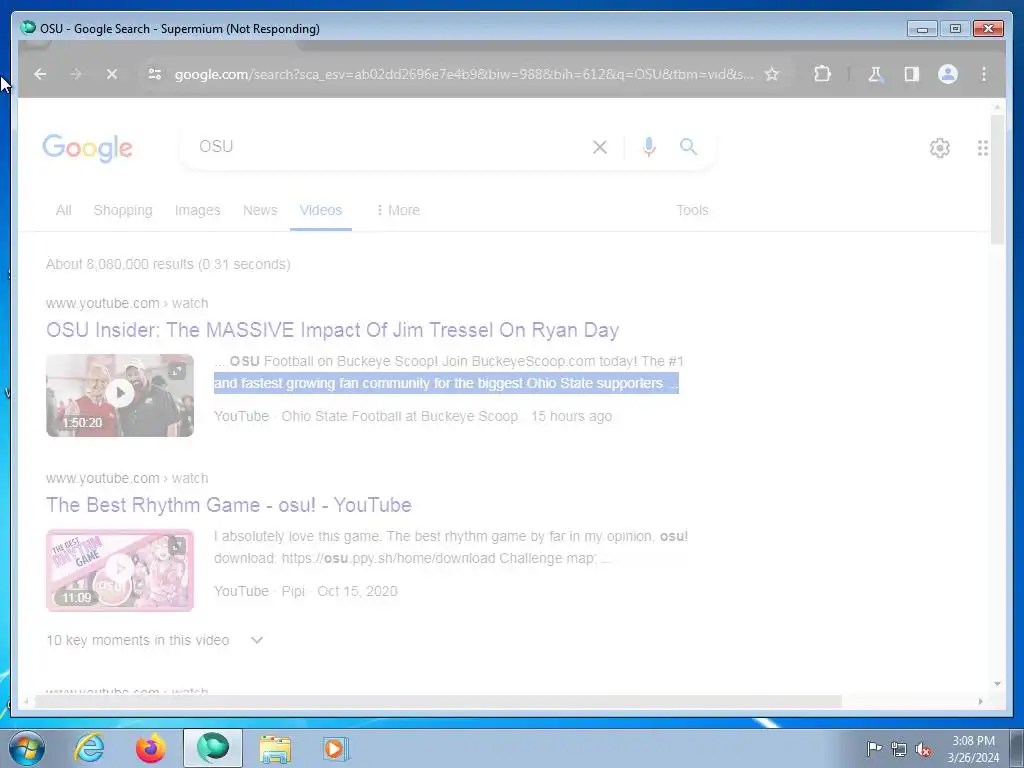The height and width of the screenshot is (768, 1024).
Task: Expand the More search options menu
Action: click(x=398, y=210)
